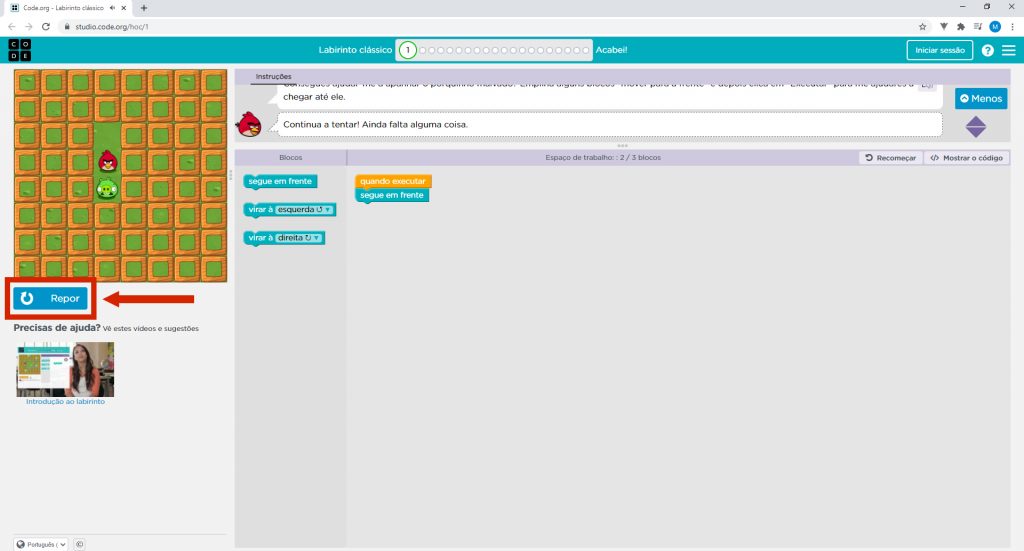Close the Code.org browser tab

pos(123,8)
